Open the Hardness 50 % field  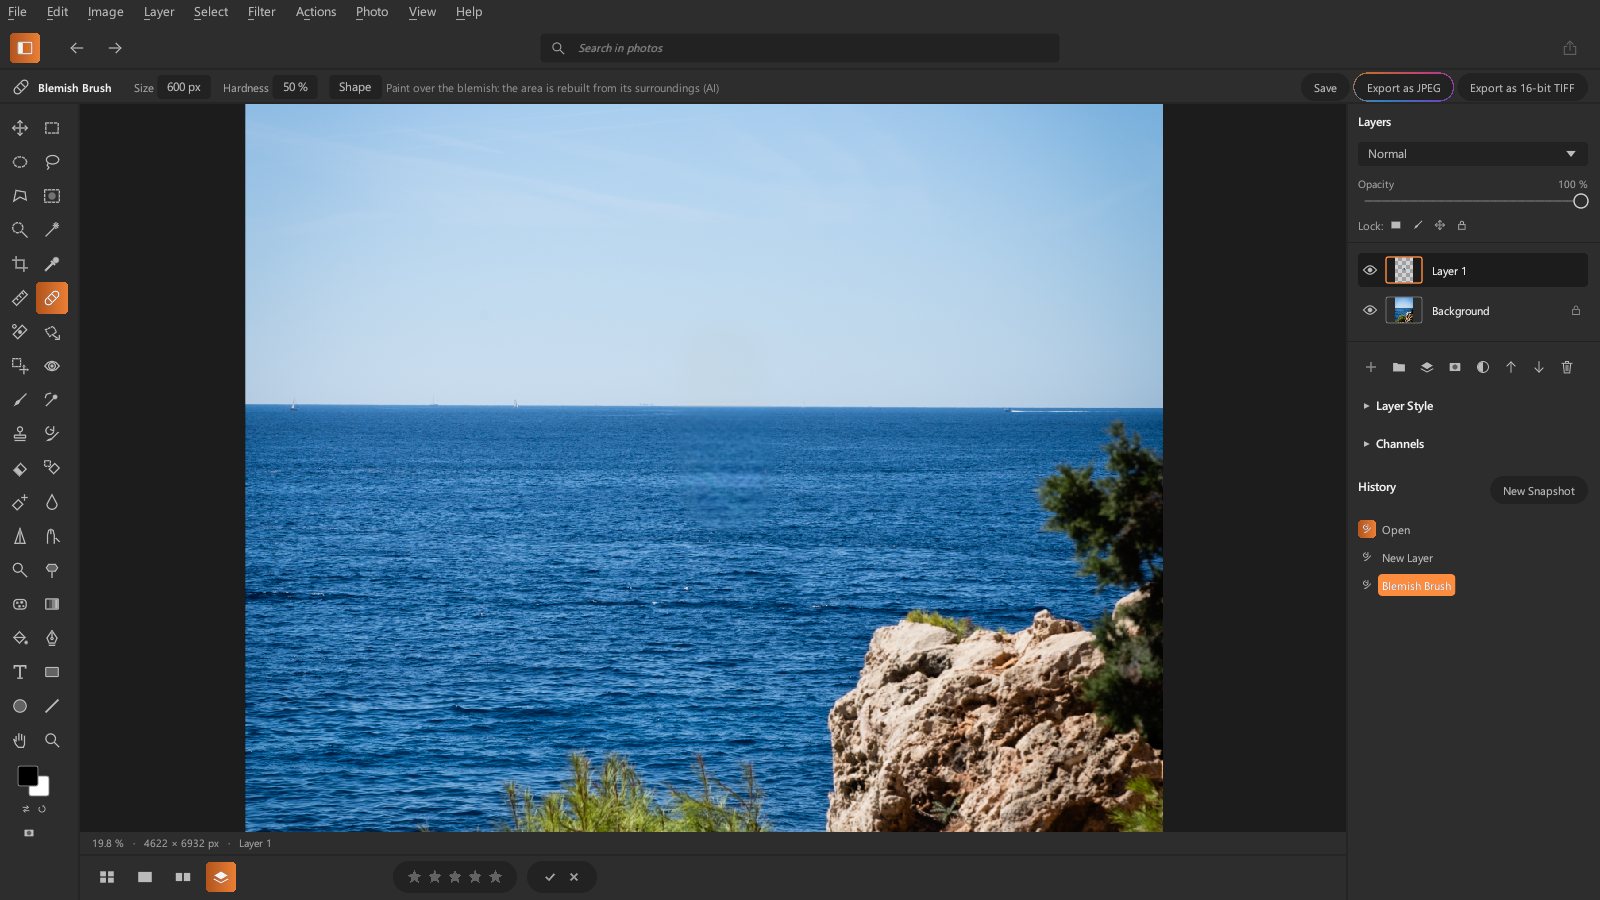point(295,87)
